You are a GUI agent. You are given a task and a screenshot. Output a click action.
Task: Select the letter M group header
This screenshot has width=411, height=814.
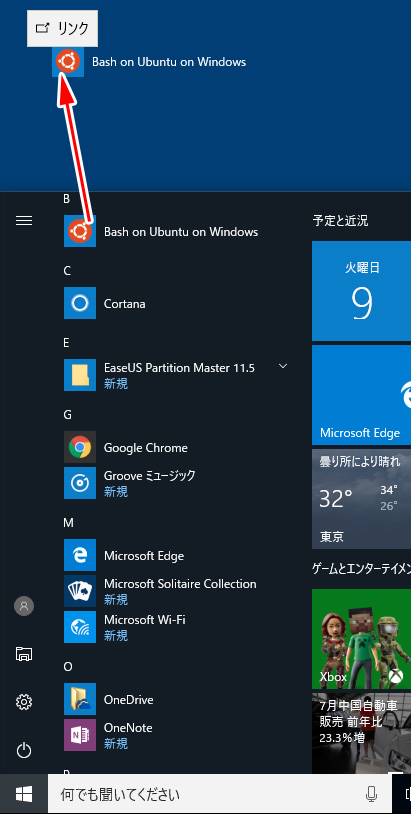[68, 523]
